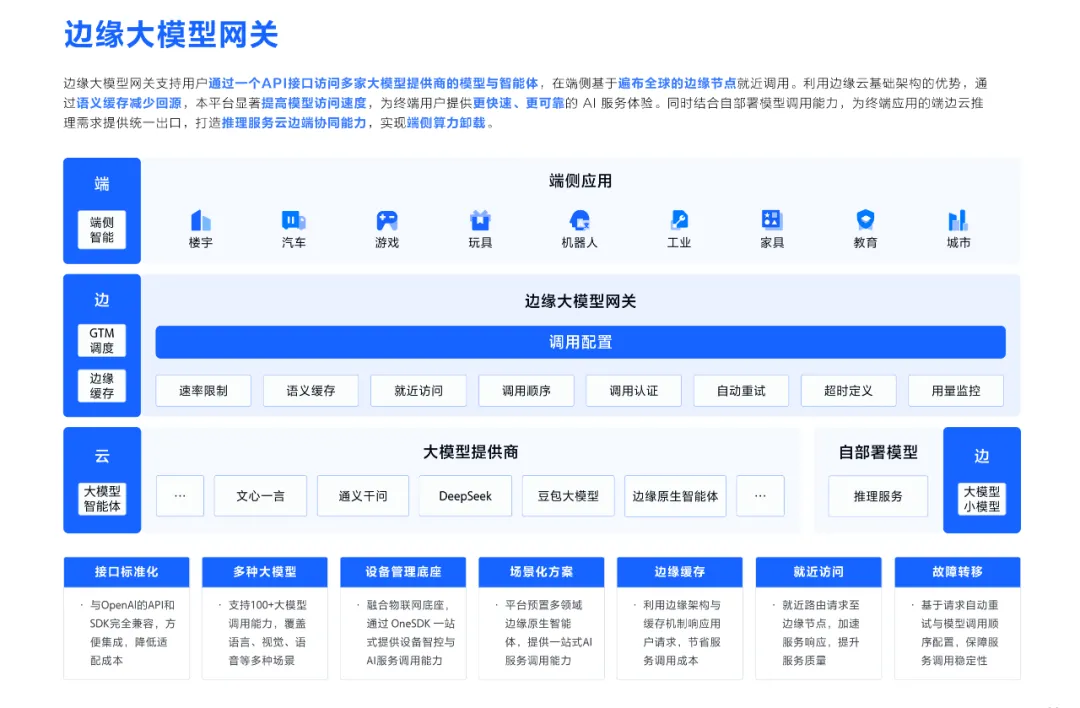Click the 家具 furniture icon

tap(771, 220)
